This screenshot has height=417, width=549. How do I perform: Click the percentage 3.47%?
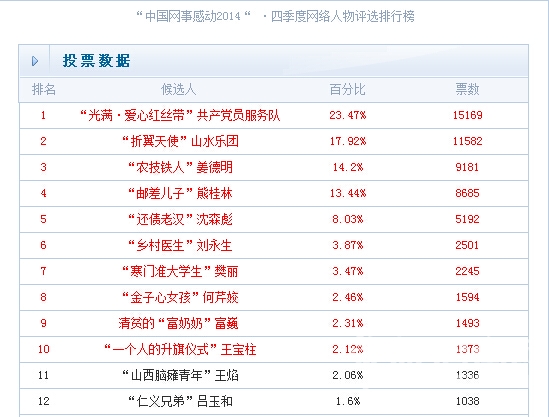[x=348, y=271]
